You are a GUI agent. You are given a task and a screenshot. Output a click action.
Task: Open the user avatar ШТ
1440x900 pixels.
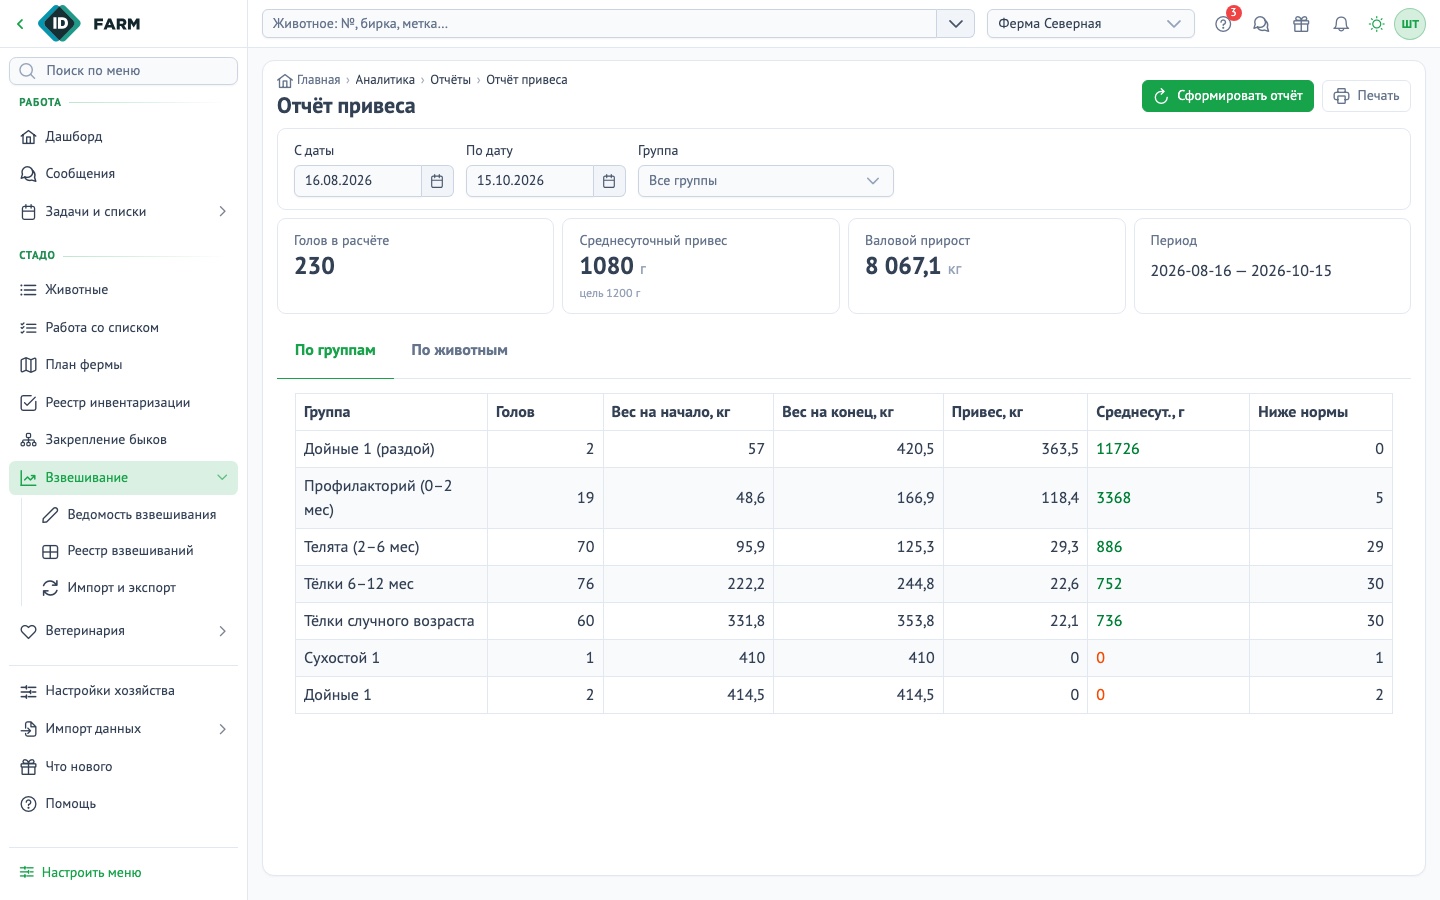pos(1410,24)
